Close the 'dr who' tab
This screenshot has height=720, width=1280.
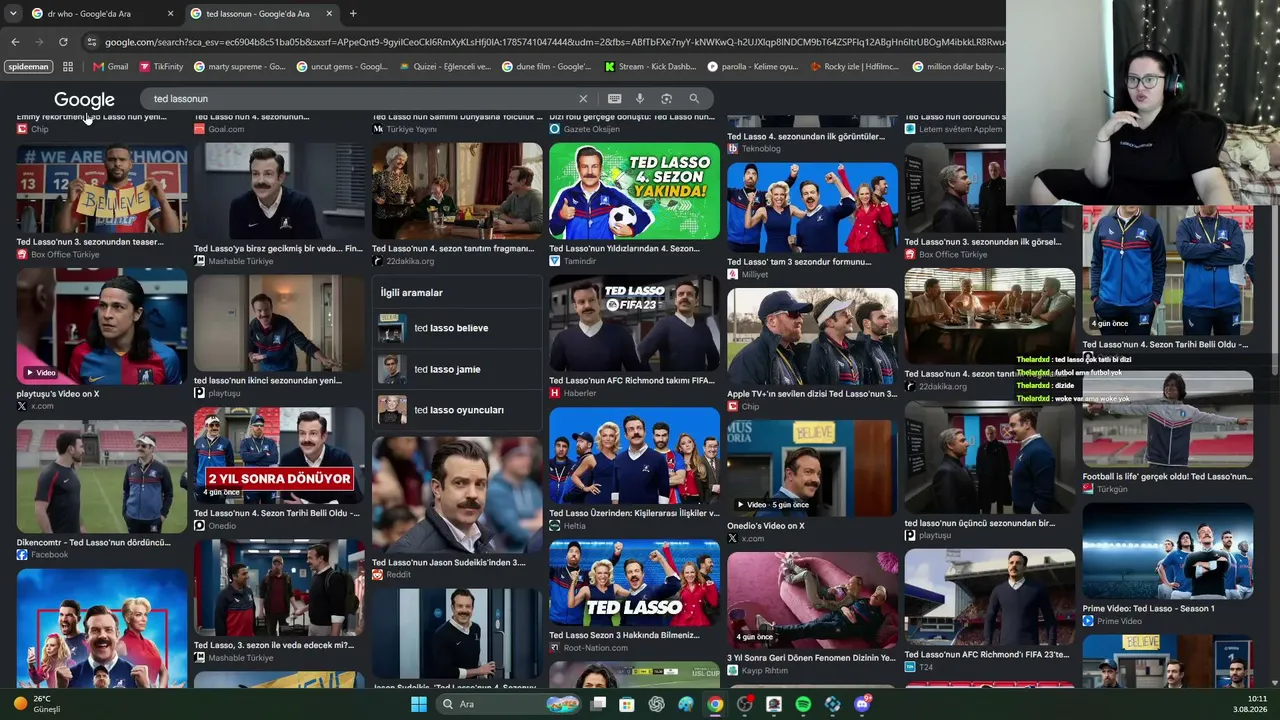pos(170,14)
